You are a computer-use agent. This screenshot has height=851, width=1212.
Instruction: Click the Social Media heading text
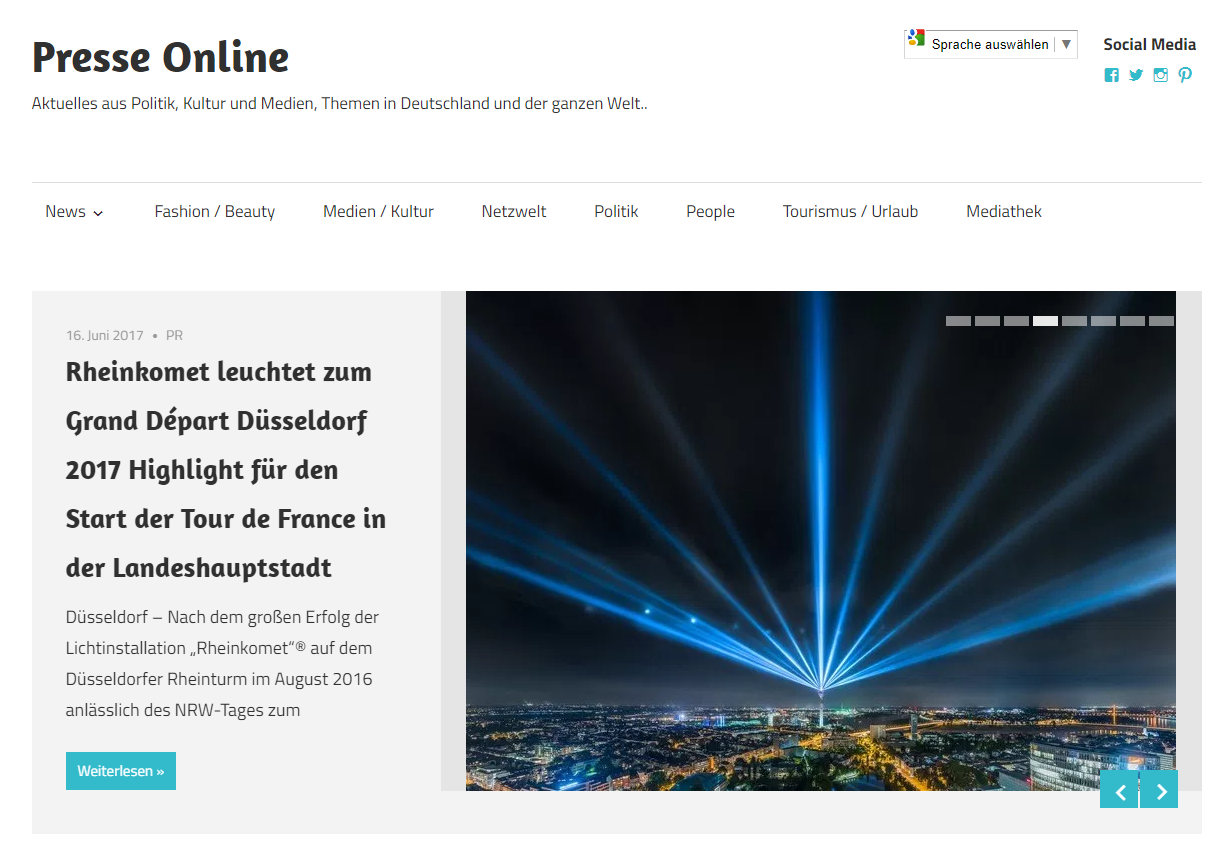[x=1149, y=44]
